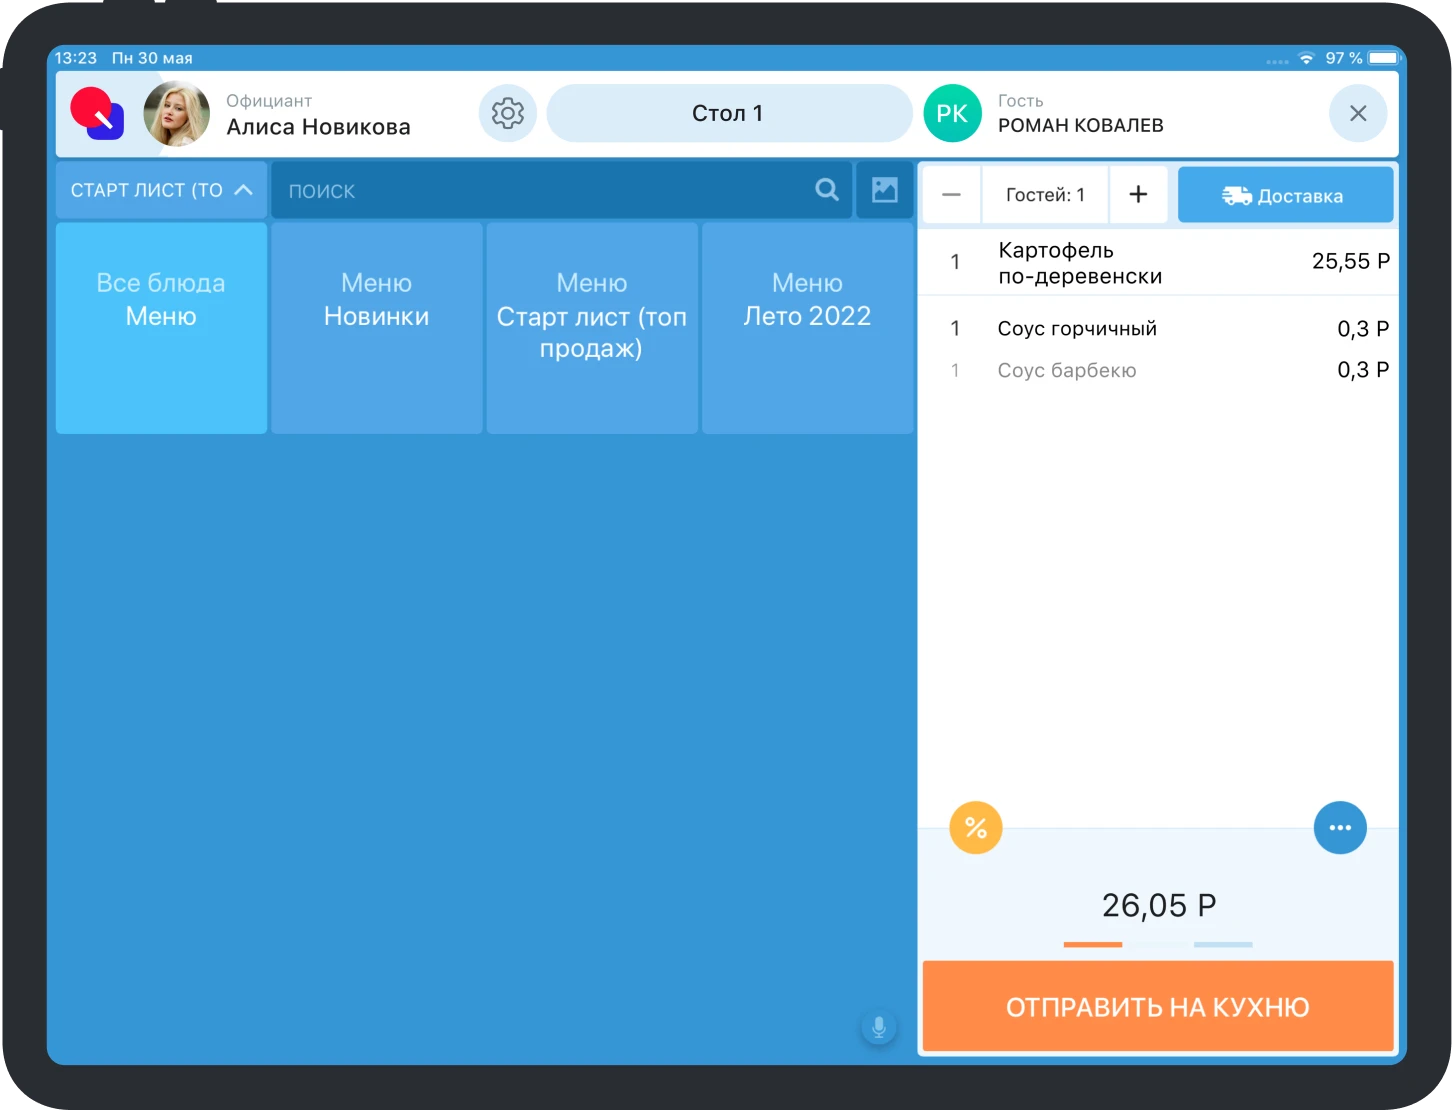Activate the microphone voice input icon
This screenshot has height=1110, width=1452.
pos(878,1025)
